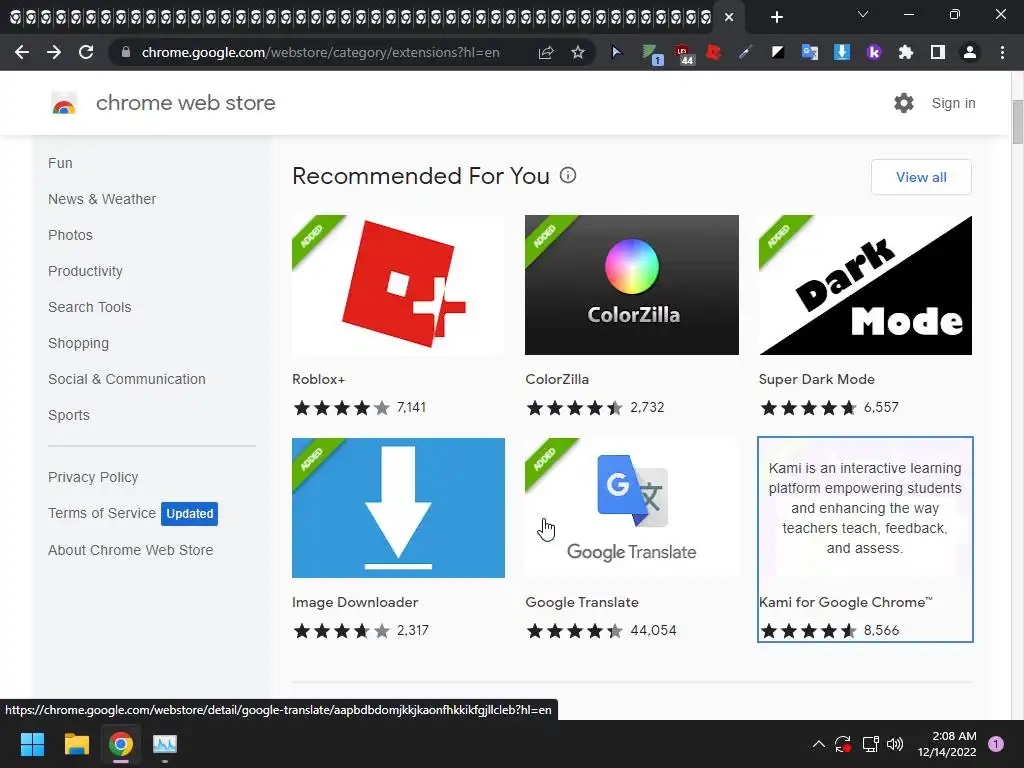The height and width of the screenshot is (768, 1024).
Task: Open the tab search chevron dropdown
Action: click(x=863, y=14)
